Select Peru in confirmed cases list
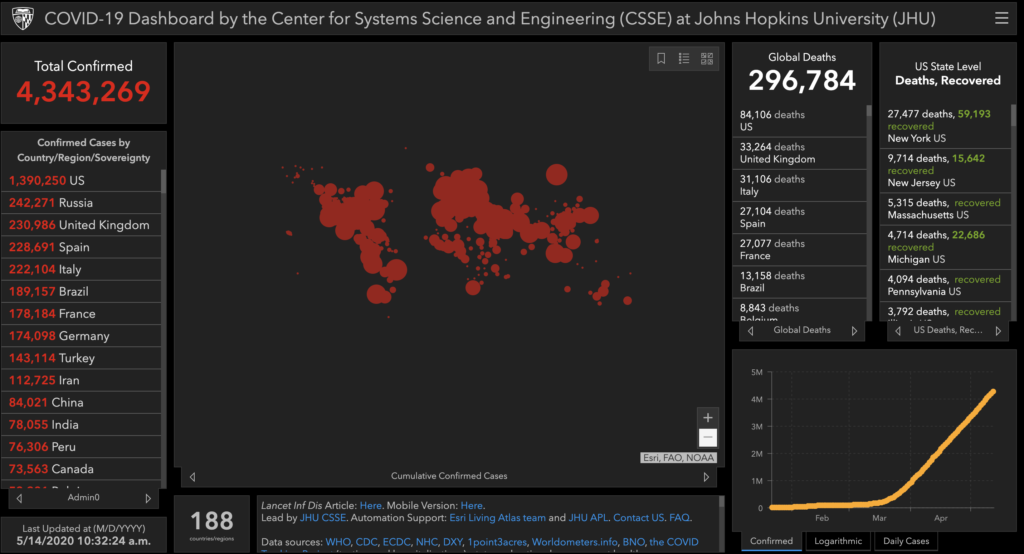Image resolution: width=1024 pixels, height=554 pixels. [82, 447]
